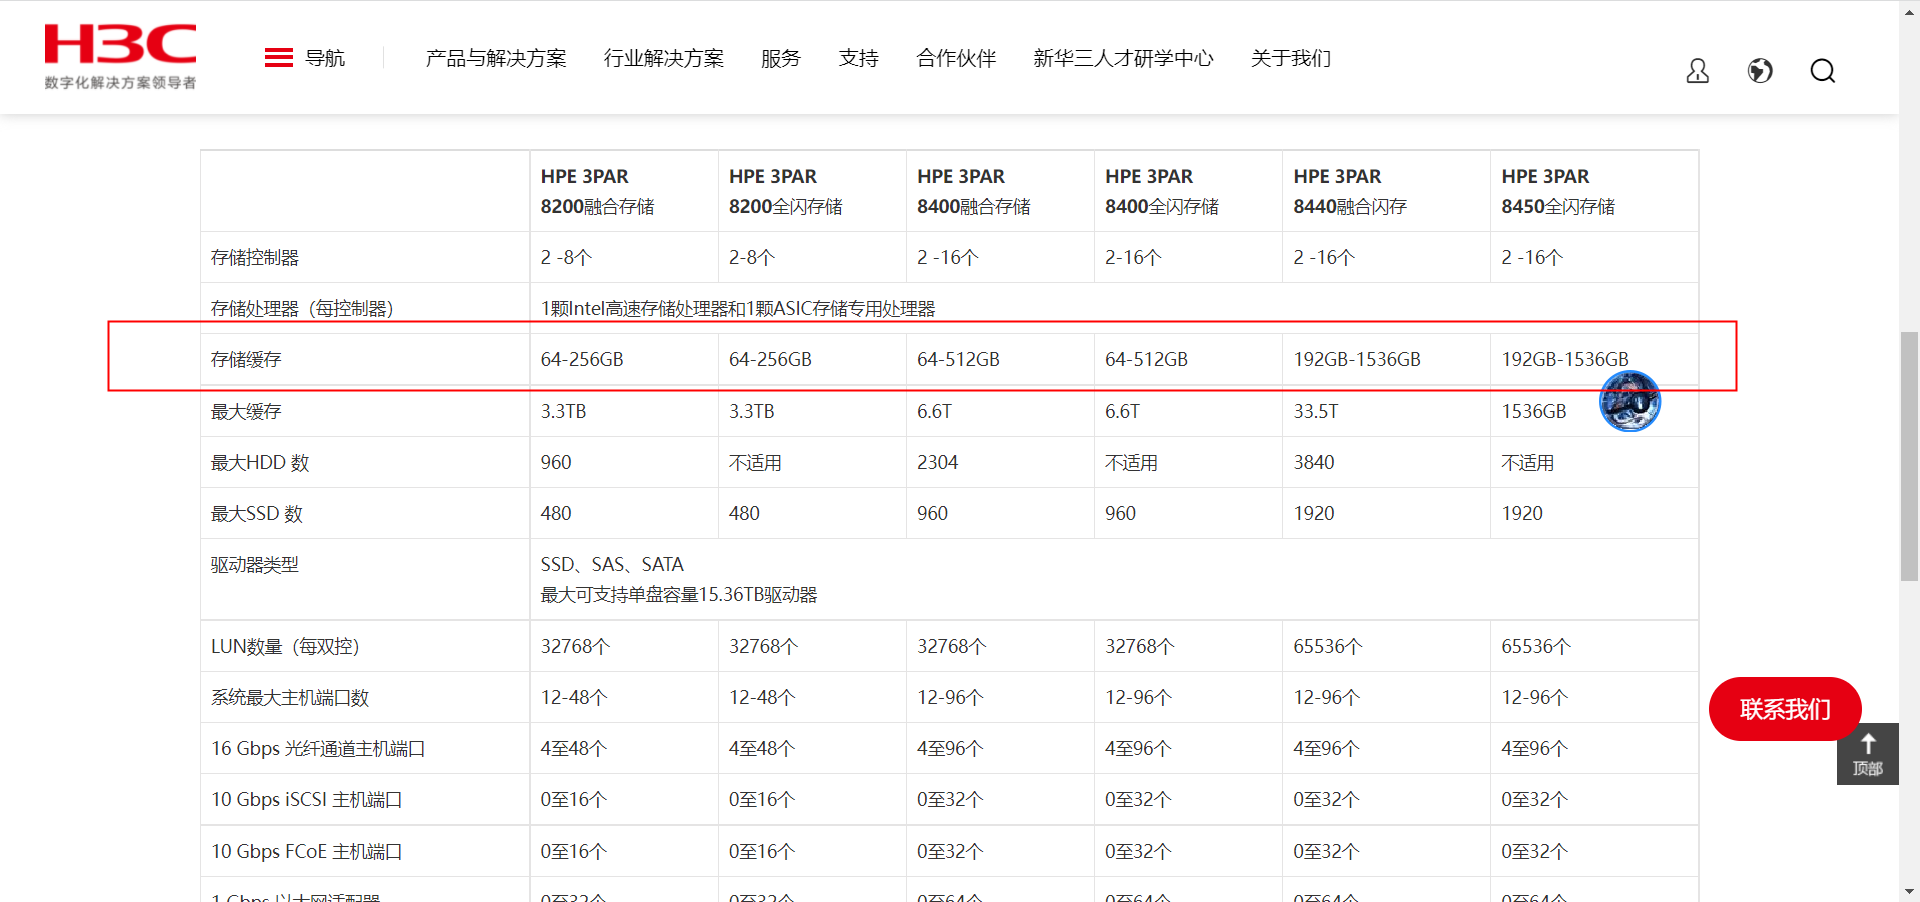
Task: Open the user account icon
Action: 1697,71
